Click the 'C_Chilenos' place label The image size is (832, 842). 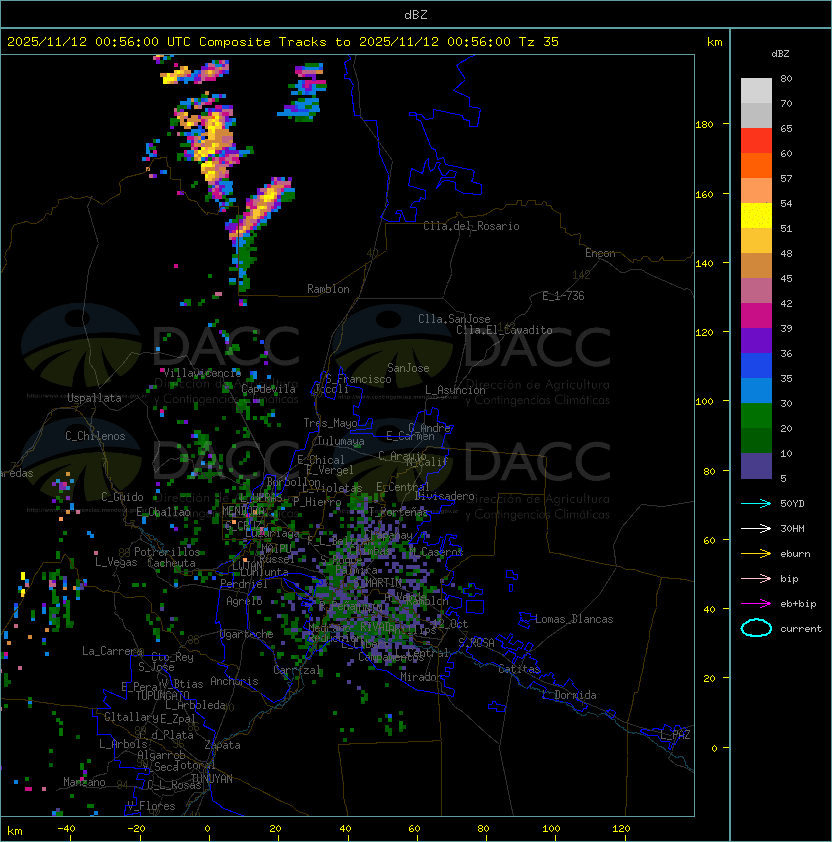point(95,436)
